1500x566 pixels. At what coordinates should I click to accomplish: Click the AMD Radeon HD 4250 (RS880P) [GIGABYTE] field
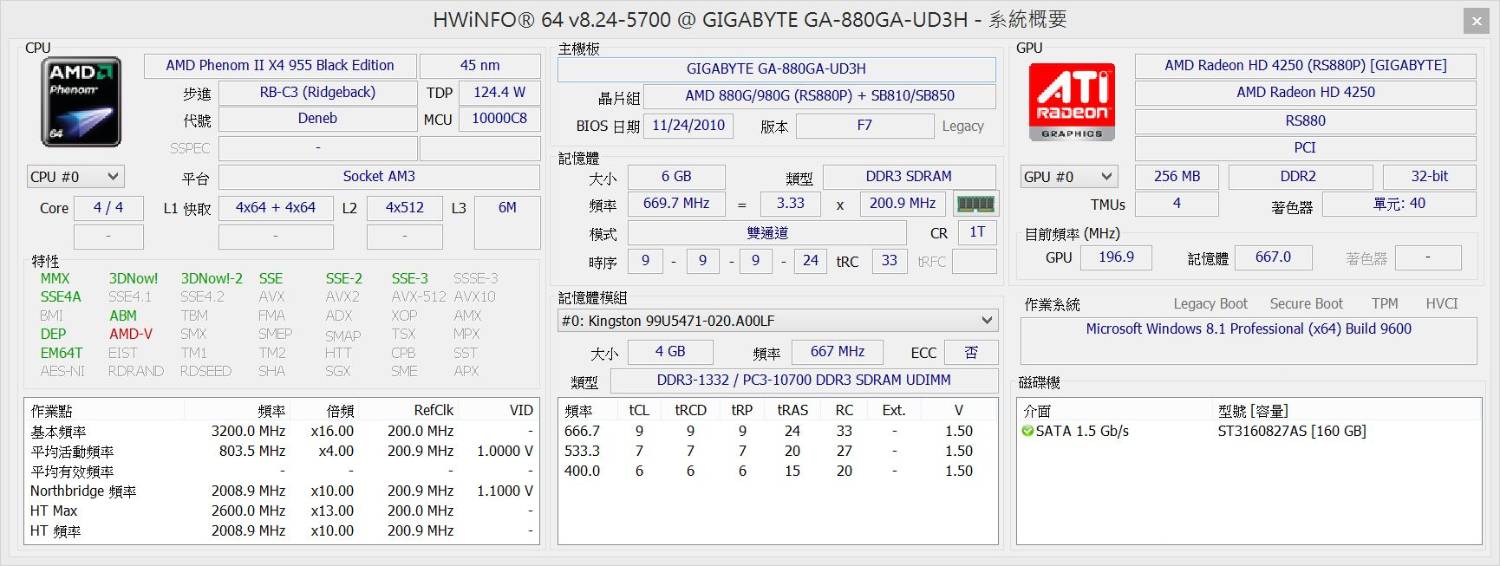tap(1306, 66)
